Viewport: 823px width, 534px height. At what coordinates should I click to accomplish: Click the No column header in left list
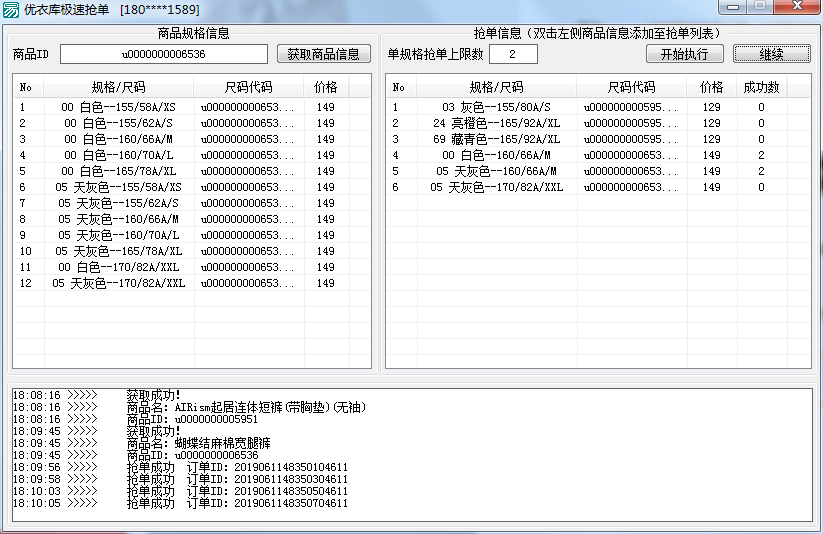[x=28, y=87]
